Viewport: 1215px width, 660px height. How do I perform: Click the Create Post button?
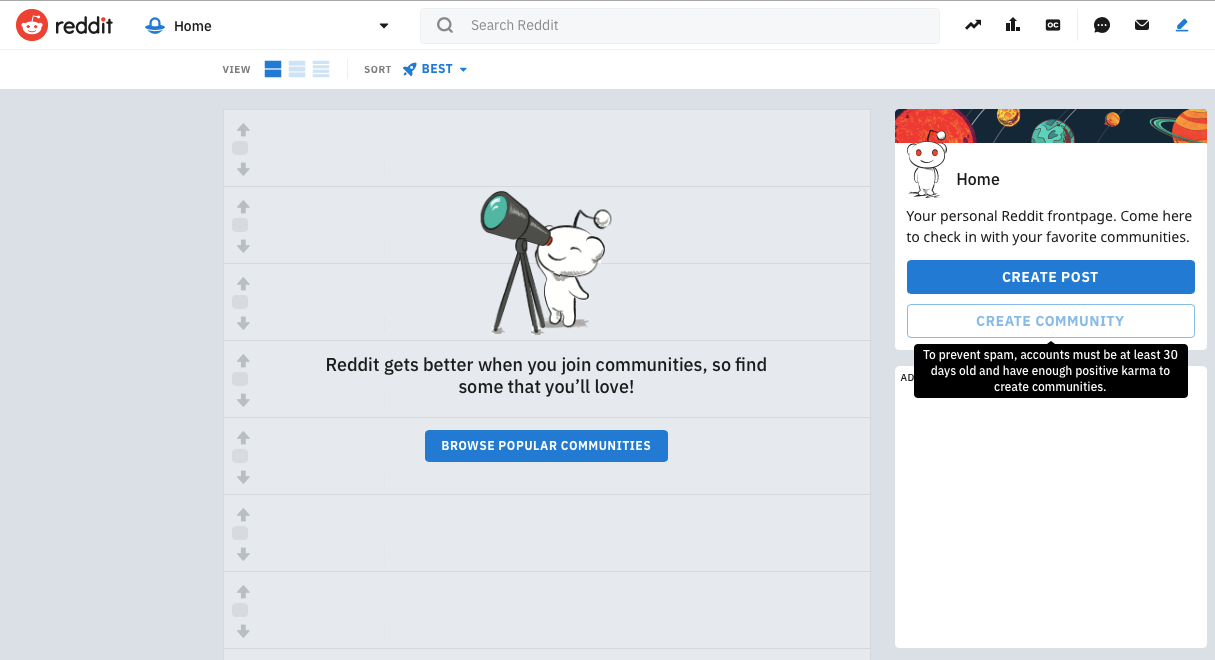[1051, 277]
